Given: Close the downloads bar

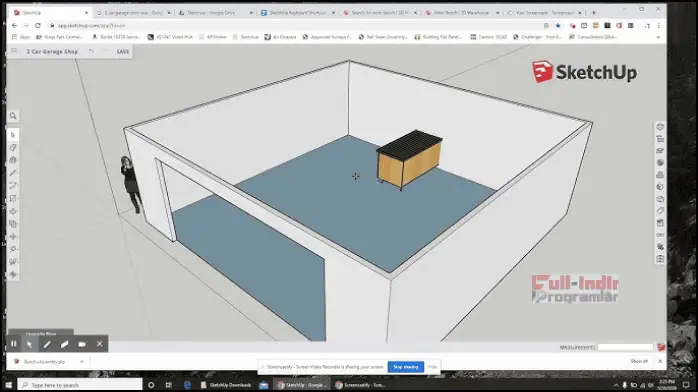Looking at the screenshot, I should [x=660, y=361].
